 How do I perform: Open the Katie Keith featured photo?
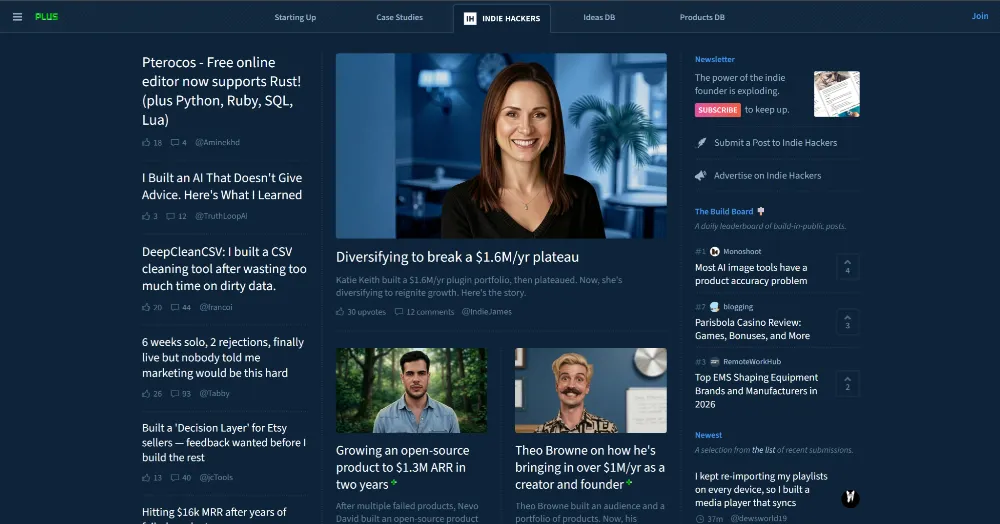point(501,145)
